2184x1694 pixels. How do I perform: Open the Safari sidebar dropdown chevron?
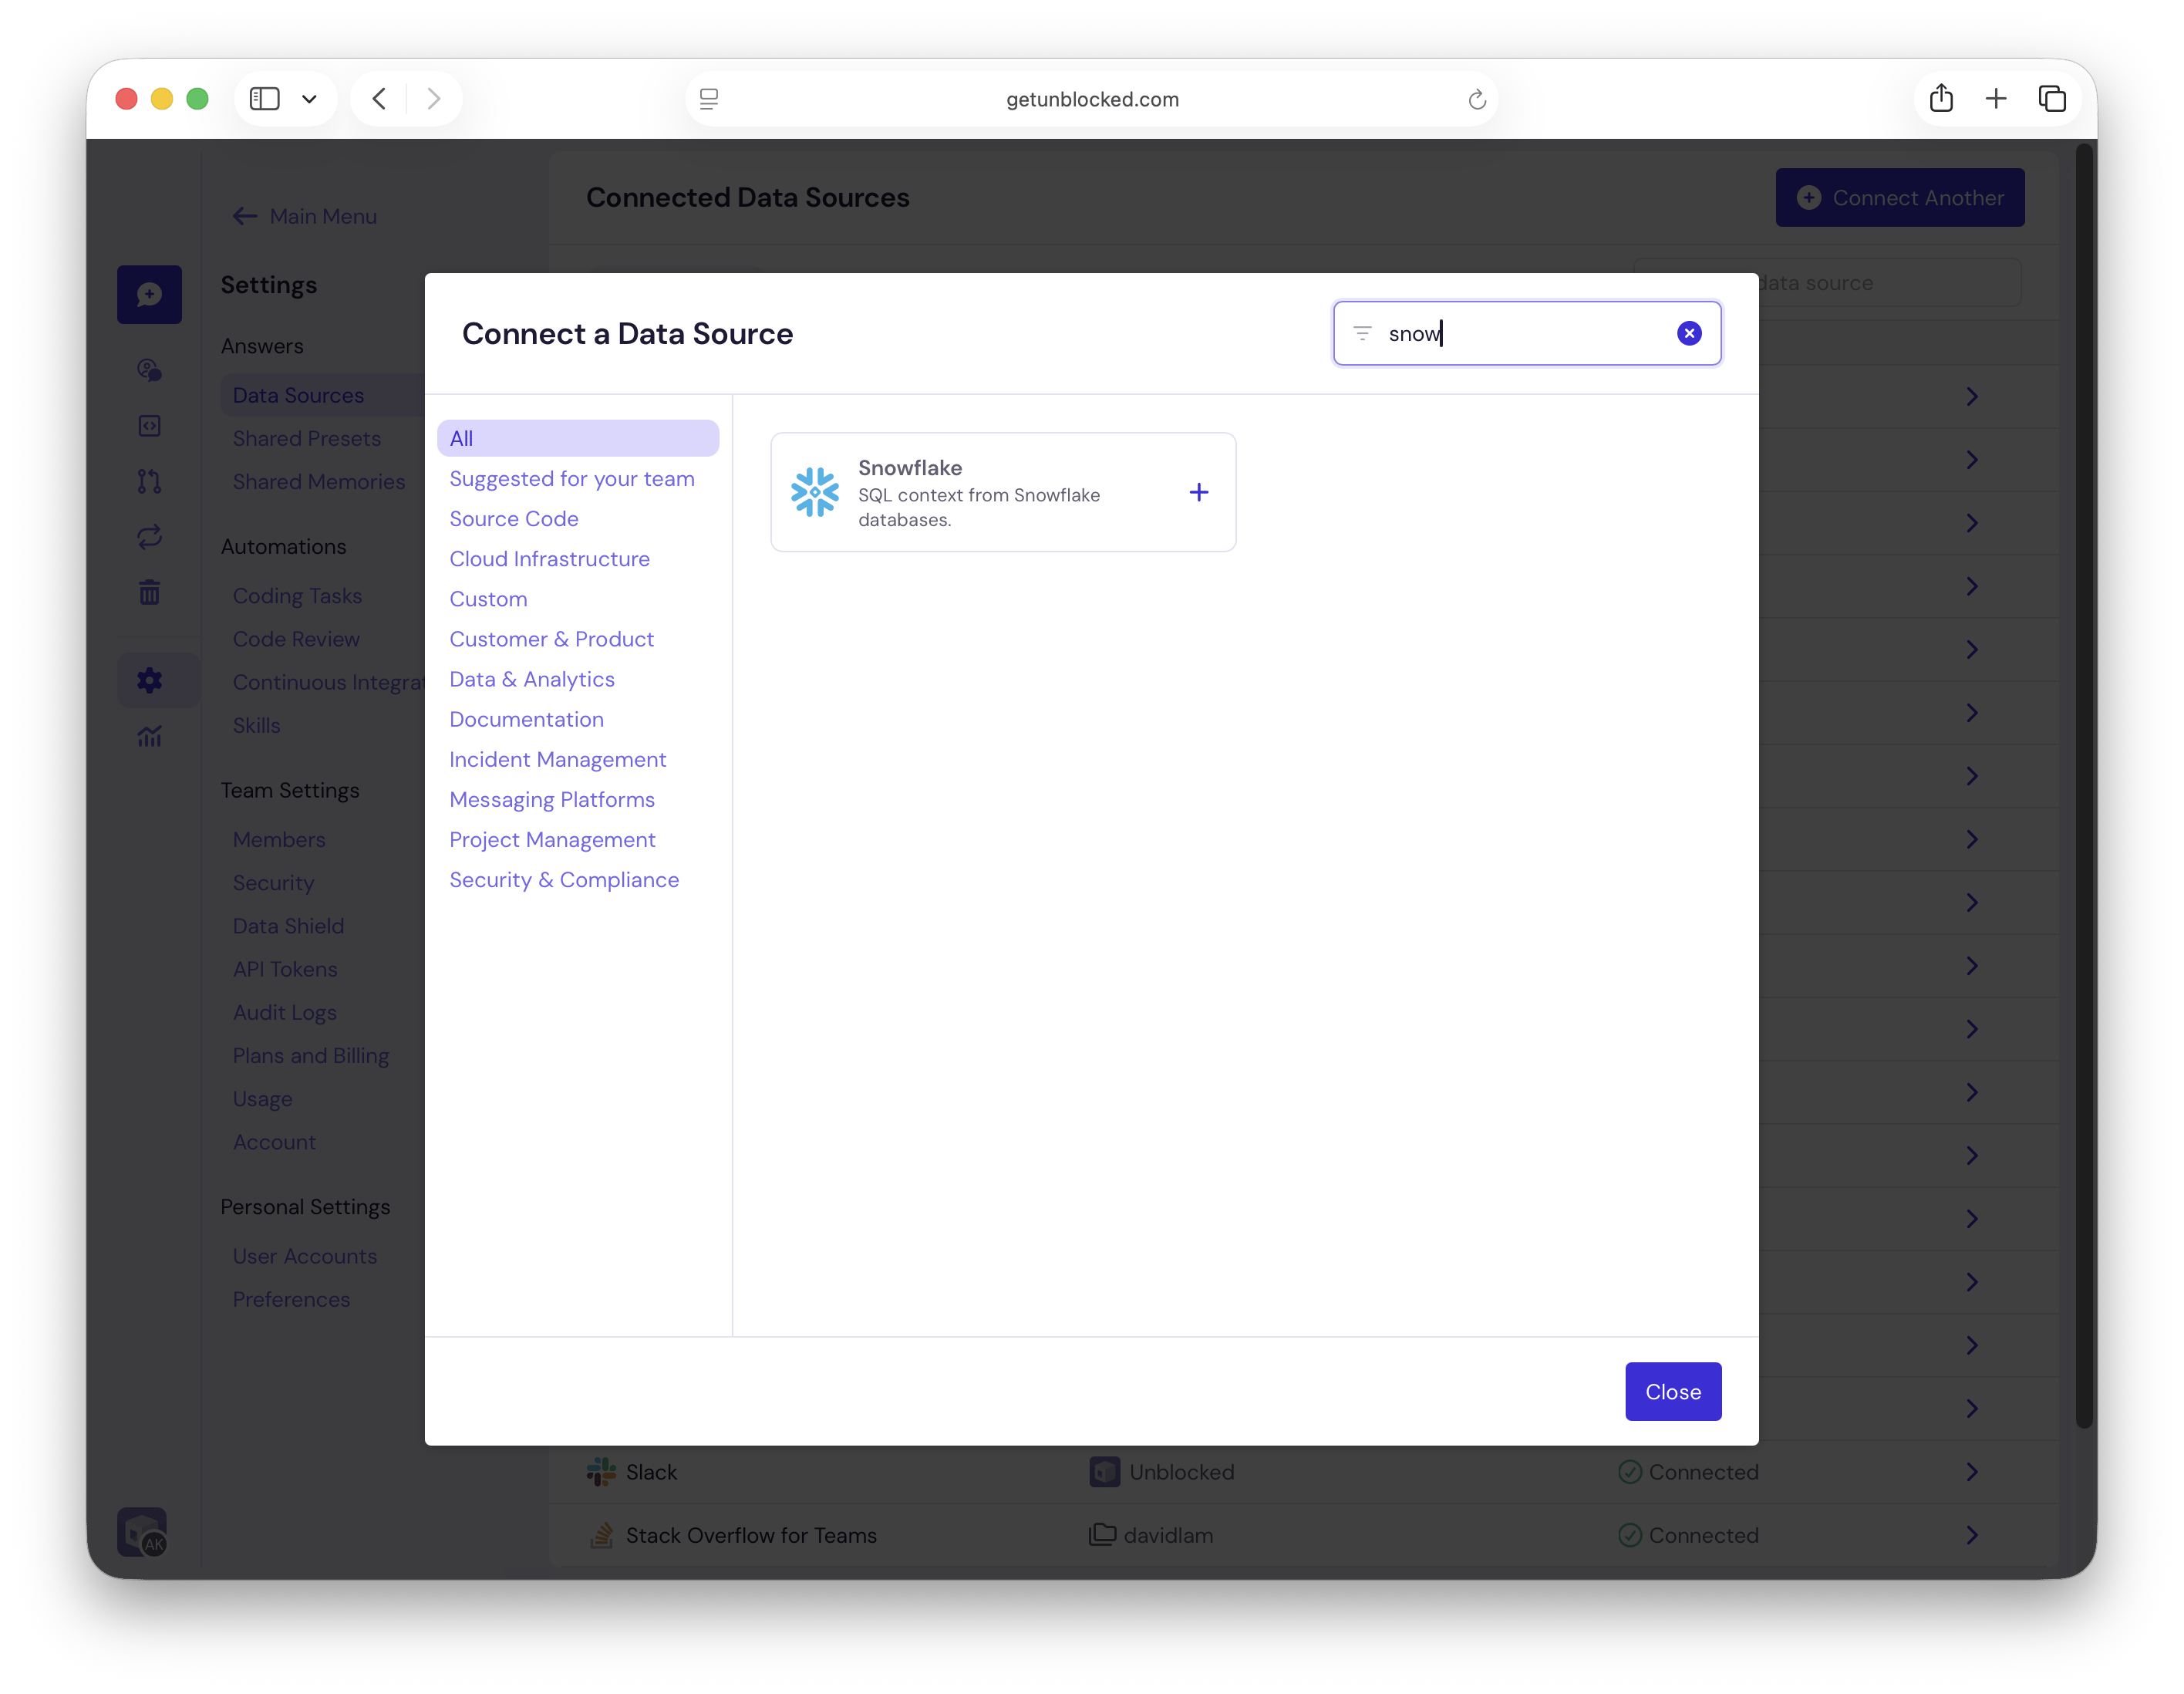point(309,98)
